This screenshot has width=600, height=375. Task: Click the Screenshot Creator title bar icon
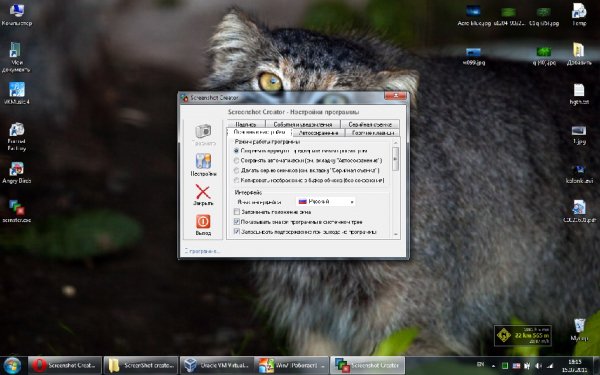(185, 98)
